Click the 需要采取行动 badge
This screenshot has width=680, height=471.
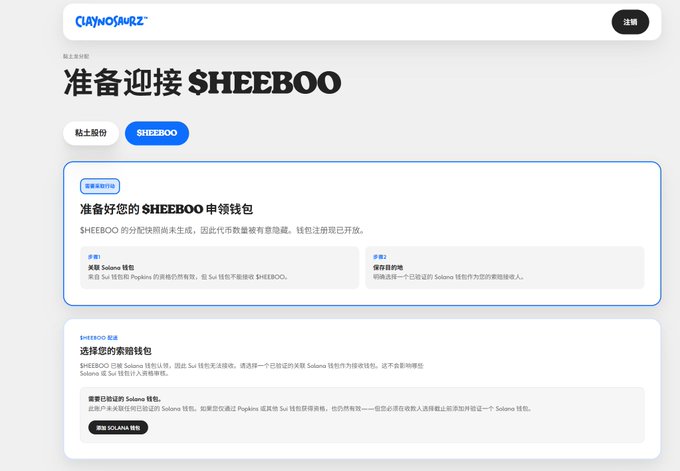[x=100, y=186]
